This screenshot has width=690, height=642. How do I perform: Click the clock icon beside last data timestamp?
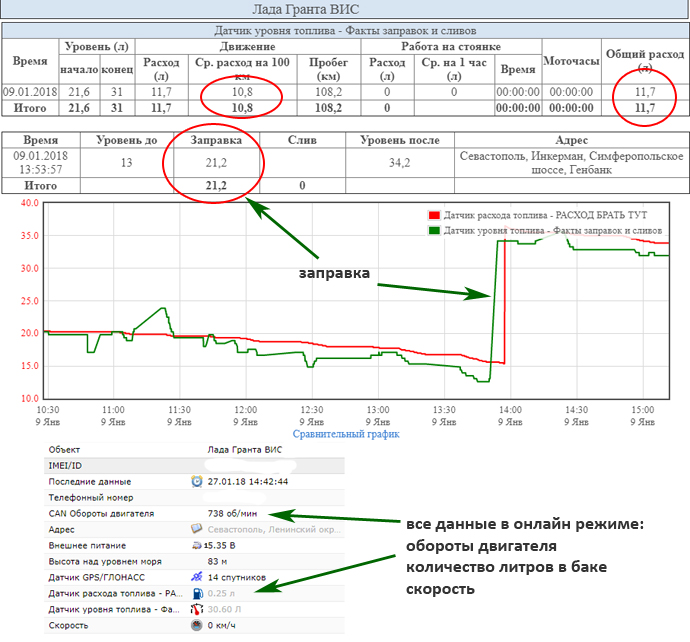point(197,481)
